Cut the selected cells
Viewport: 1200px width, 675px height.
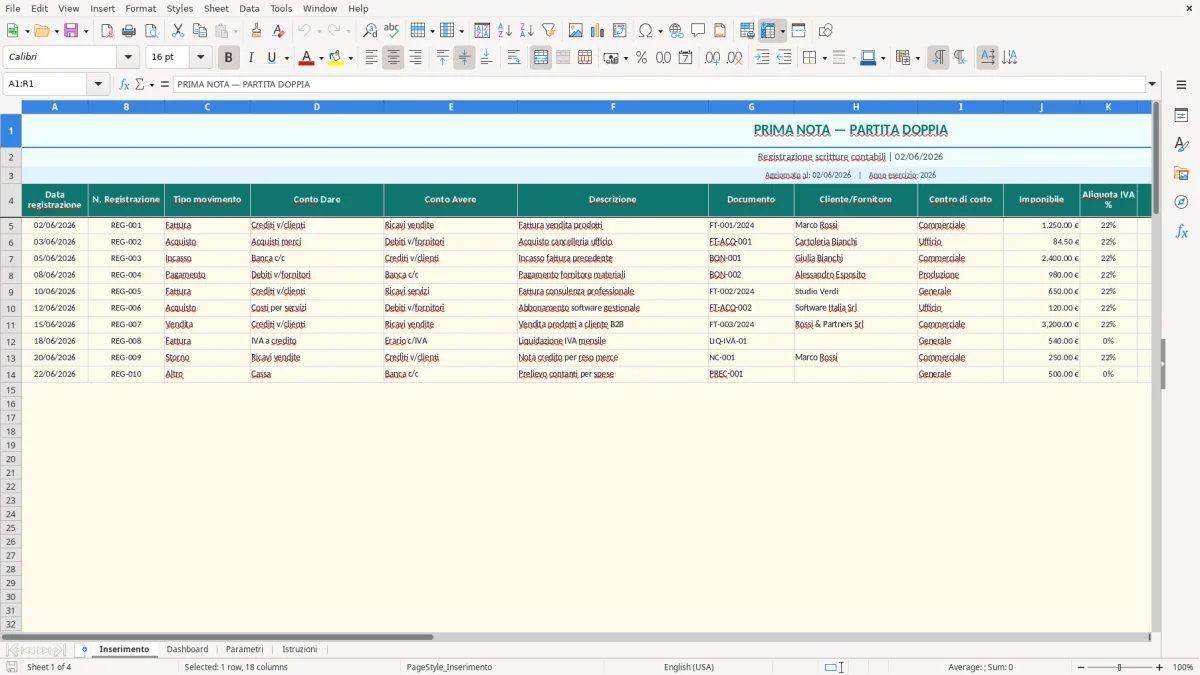[x=178, y=31]
